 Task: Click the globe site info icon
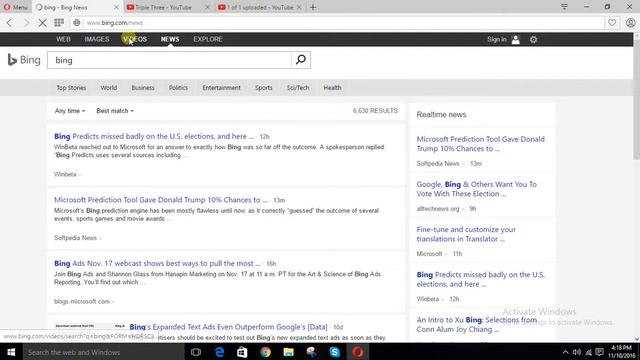point(77,23)
